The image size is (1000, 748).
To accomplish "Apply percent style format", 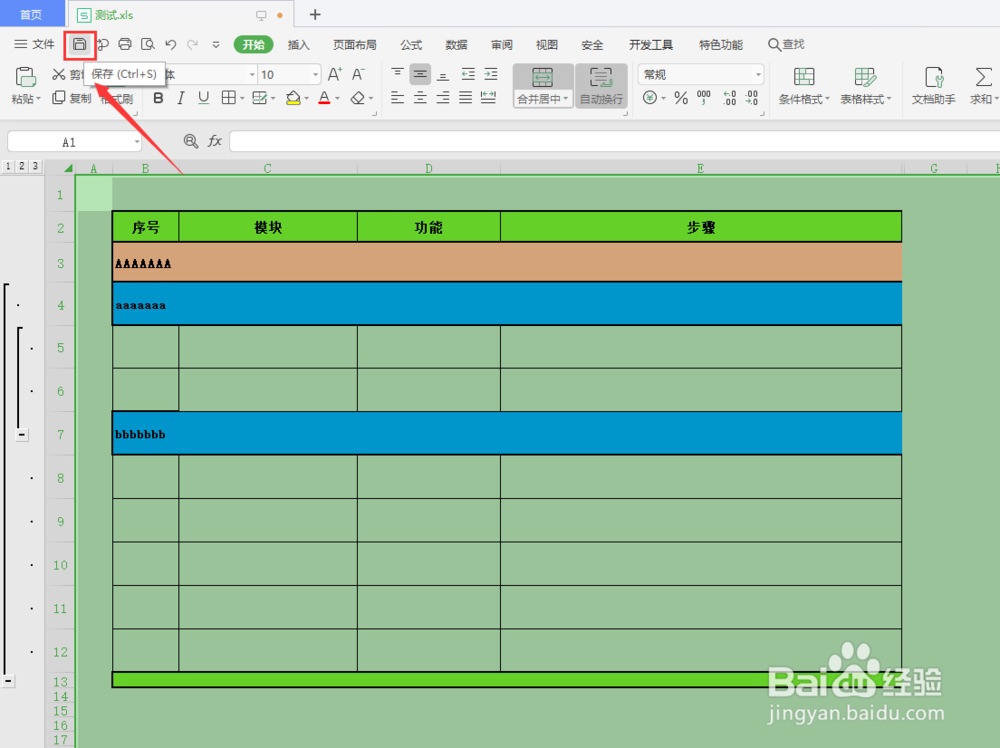I will pos(681,98).
